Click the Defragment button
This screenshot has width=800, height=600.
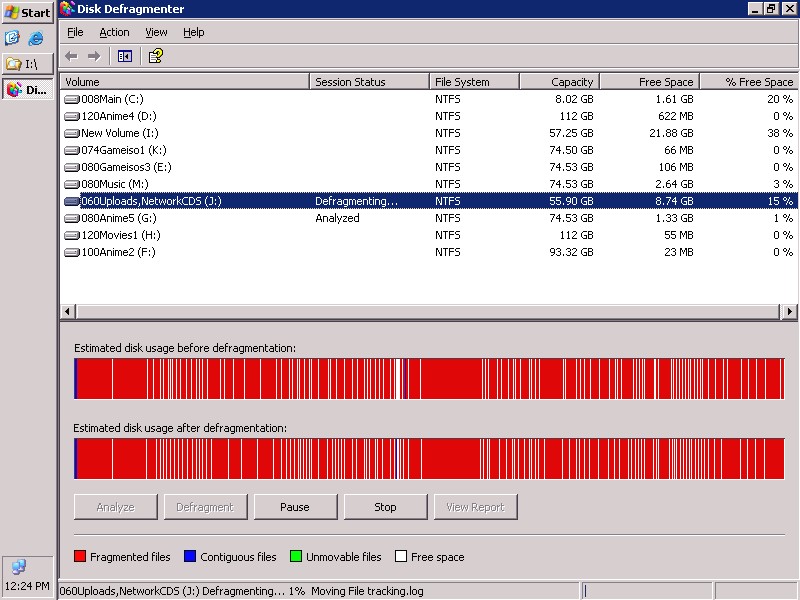(x=206, y=507)
